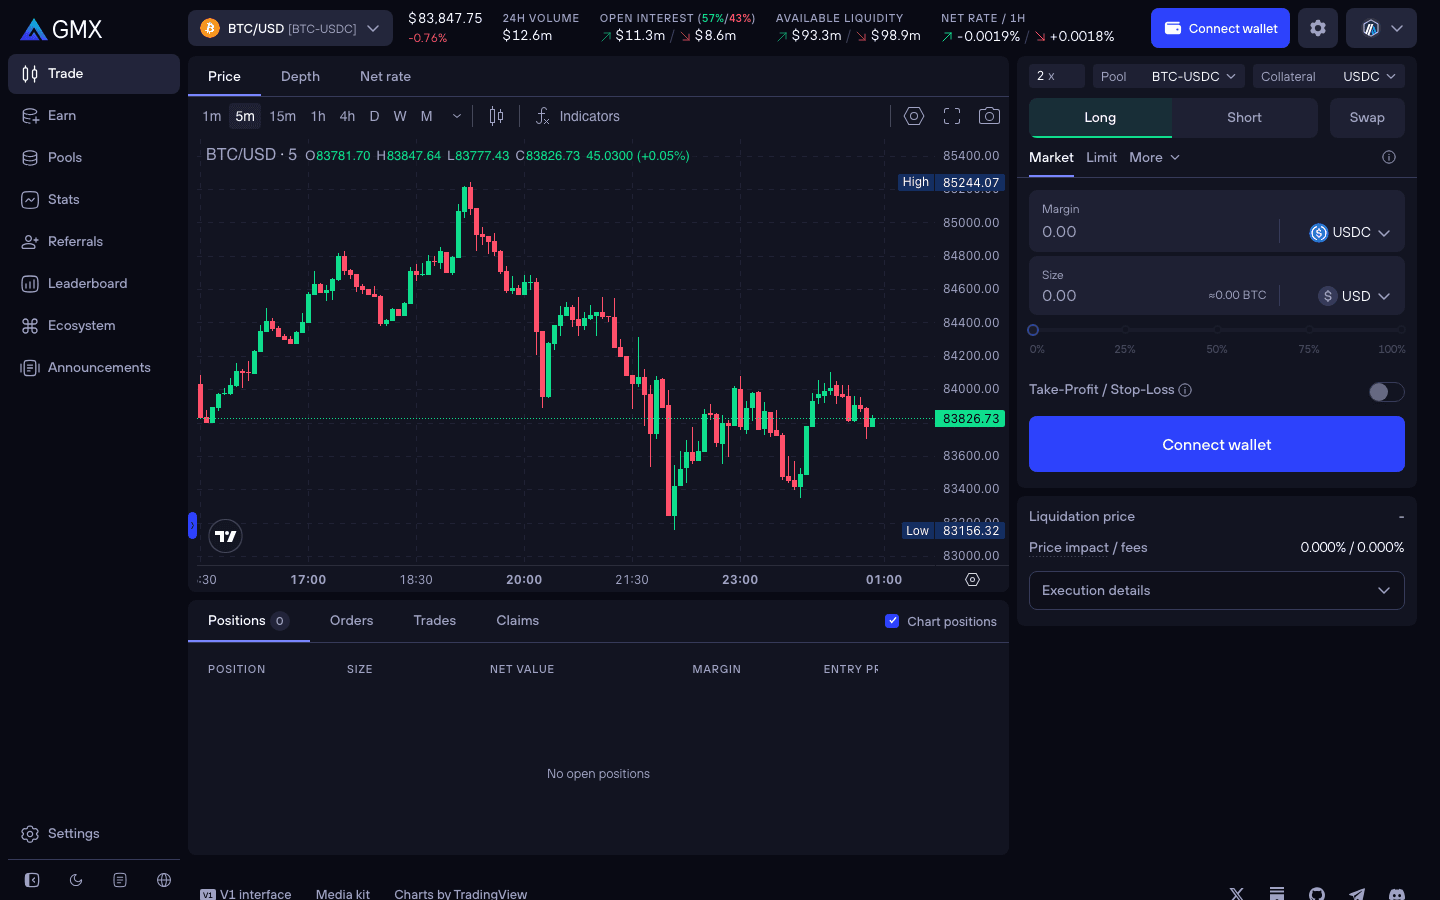Open language selector globe icon
The image size is (1440, 900).
pos(164,880)
